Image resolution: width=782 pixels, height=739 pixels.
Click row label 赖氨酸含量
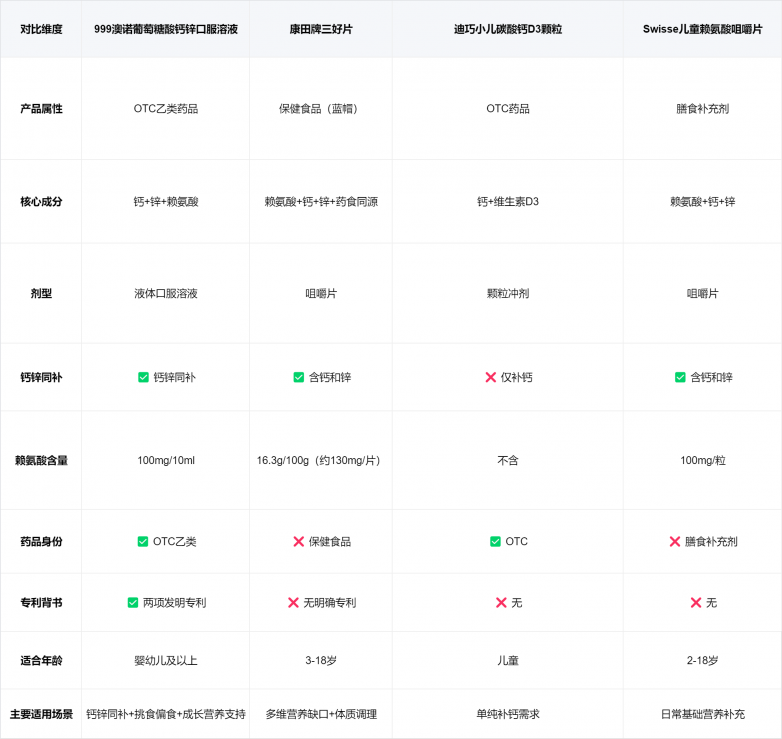(x=41, y=460)
